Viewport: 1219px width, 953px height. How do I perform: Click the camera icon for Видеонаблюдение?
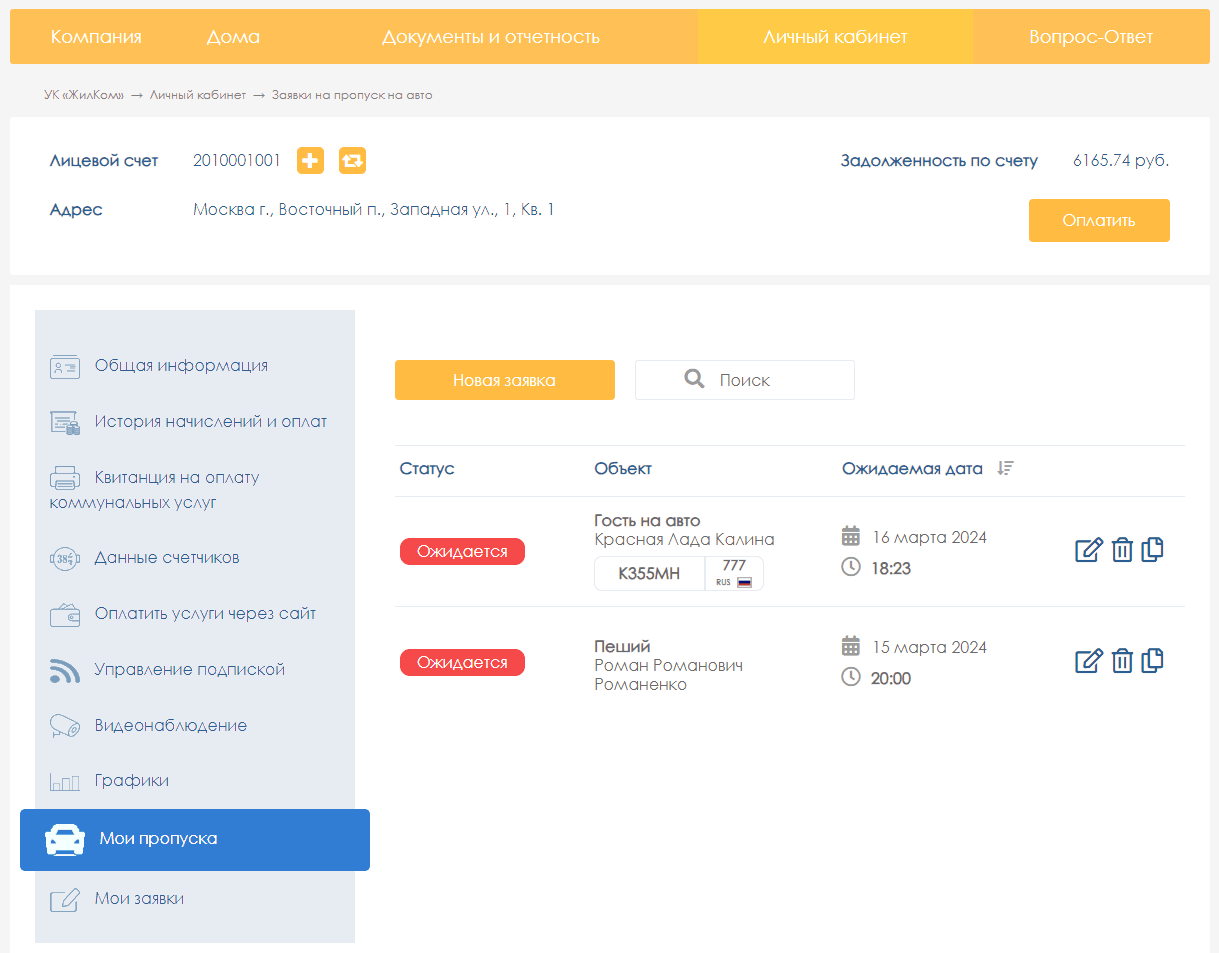tap(65, 726)
